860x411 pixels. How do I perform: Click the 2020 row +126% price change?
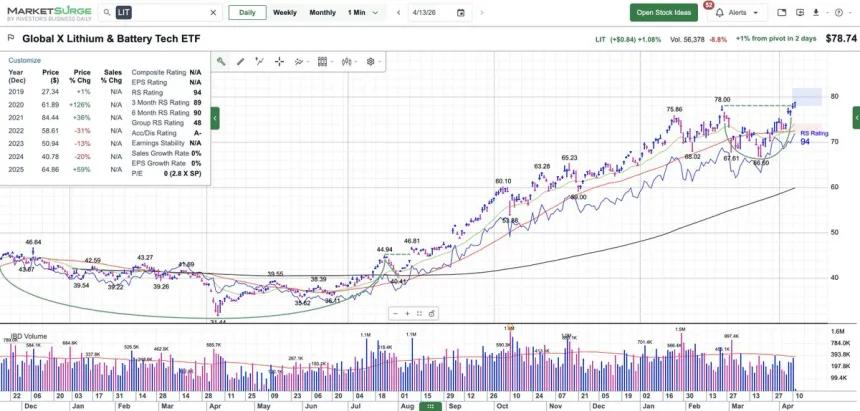pyautogui.click(x=82, y=105)
